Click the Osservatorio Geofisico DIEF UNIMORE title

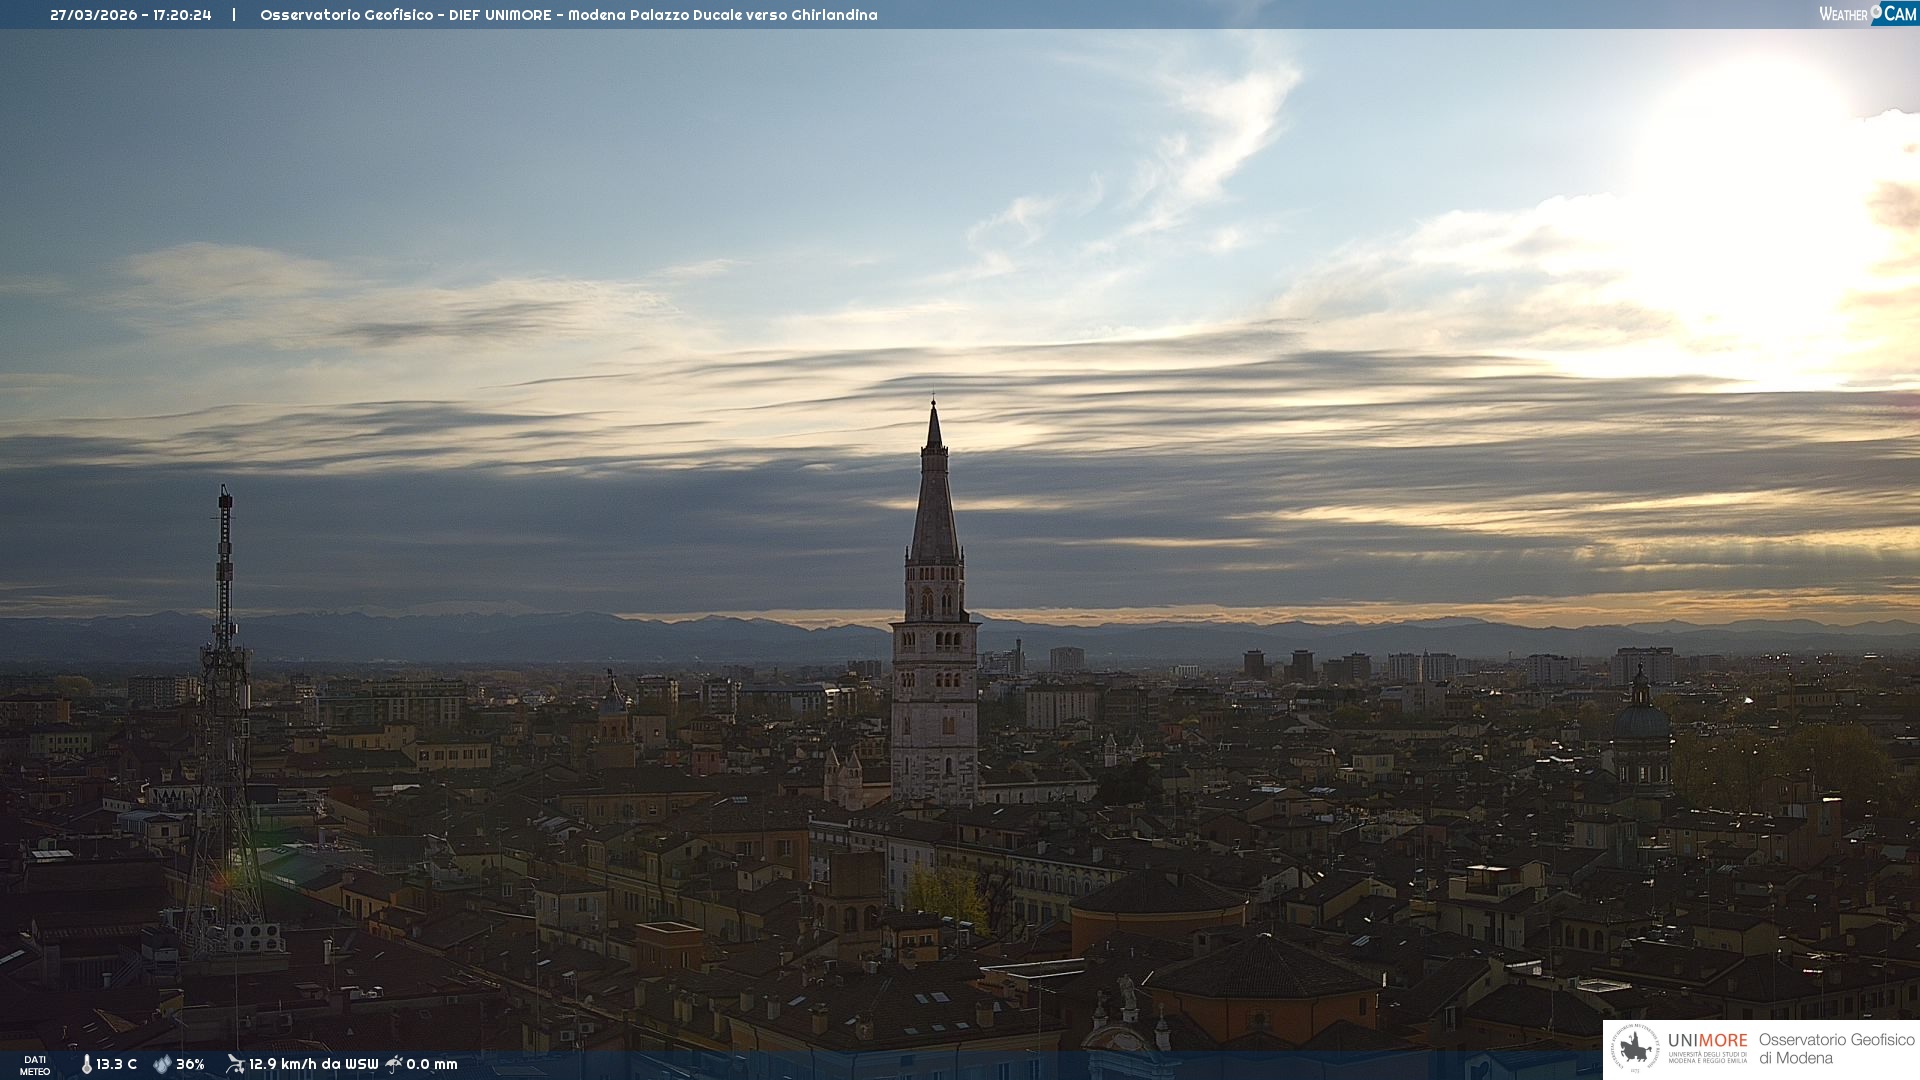point(568,15)
